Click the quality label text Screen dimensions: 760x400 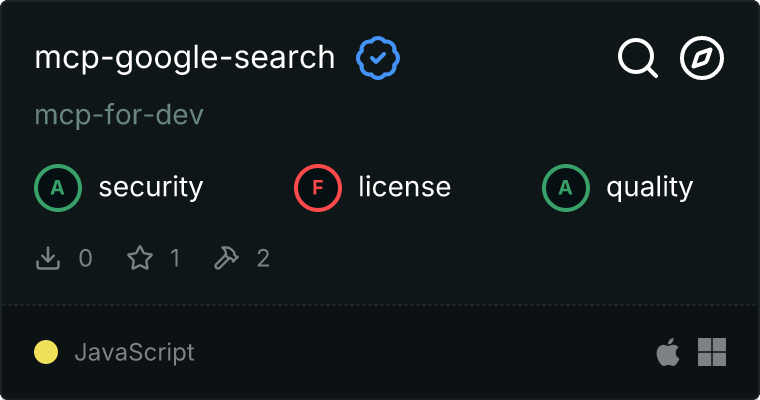[650, 187]
